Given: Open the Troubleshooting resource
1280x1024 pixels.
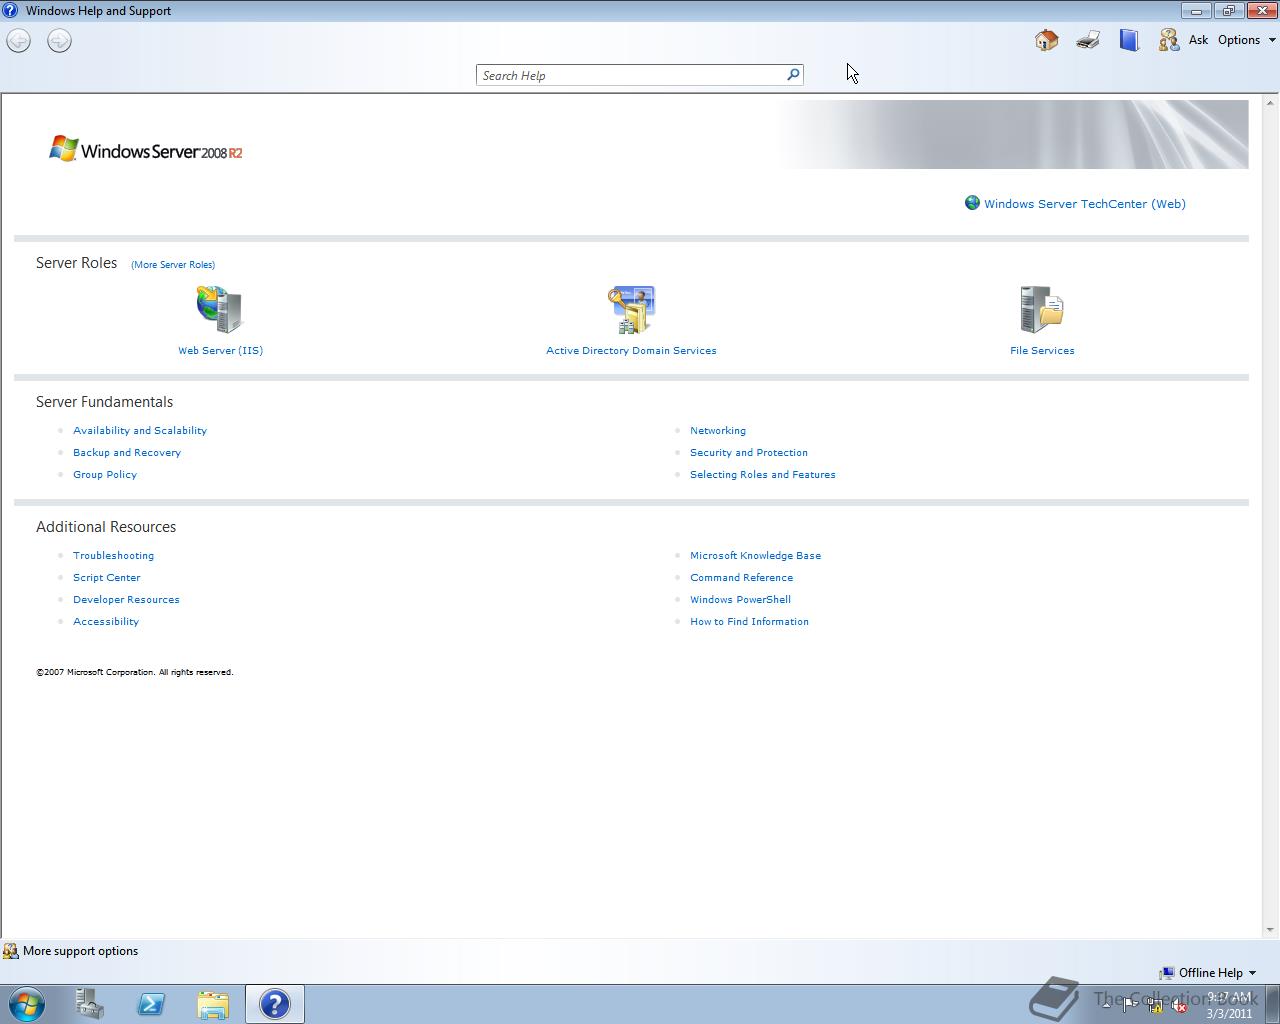Looking at the screenshot, I should tap(113, 556).
